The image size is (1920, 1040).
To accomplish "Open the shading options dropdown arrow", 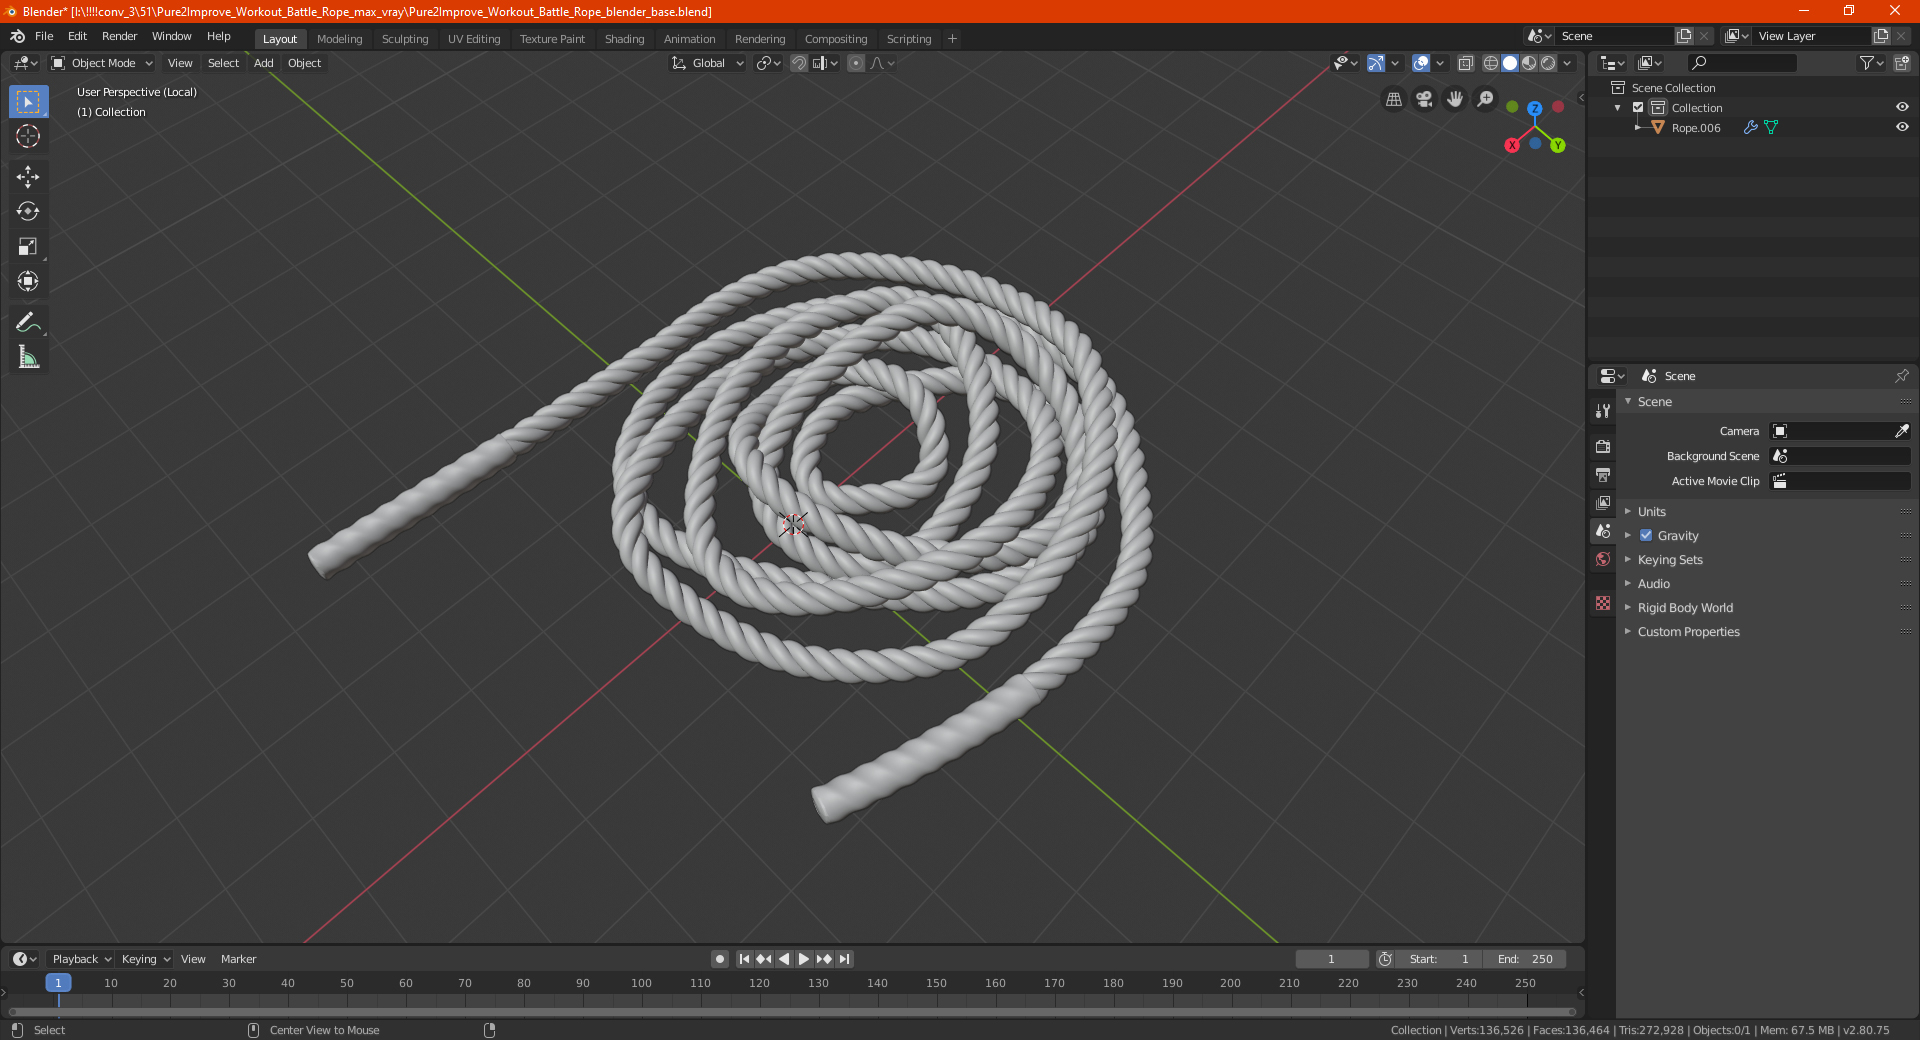I will pyautogui.click(x=1567, y=63).
